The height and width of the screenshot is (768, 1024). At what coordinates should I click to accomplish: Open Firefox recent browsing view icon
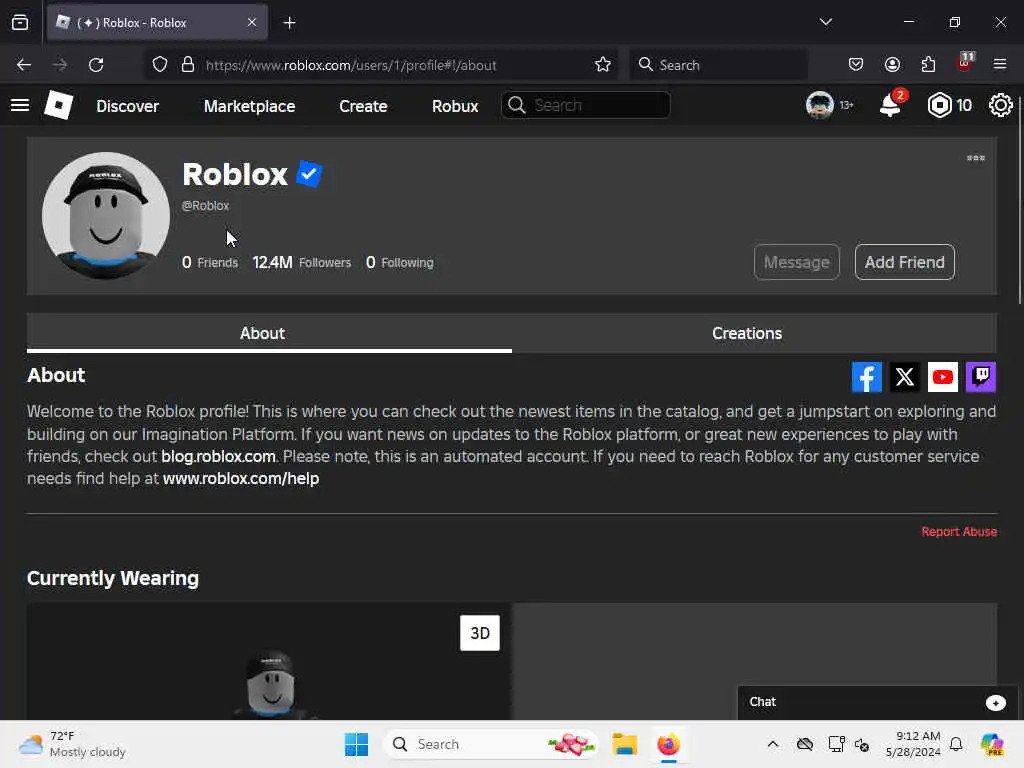click(20, 23)
